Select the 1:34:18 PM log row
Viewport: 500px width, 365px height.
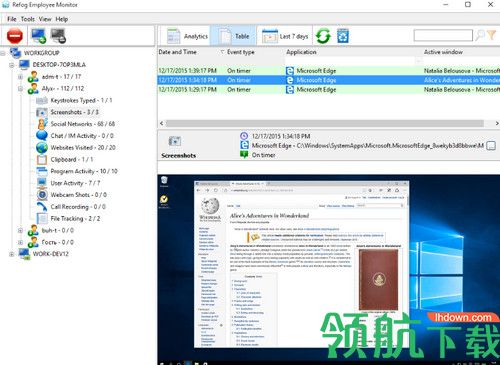(x=328, y=80)
